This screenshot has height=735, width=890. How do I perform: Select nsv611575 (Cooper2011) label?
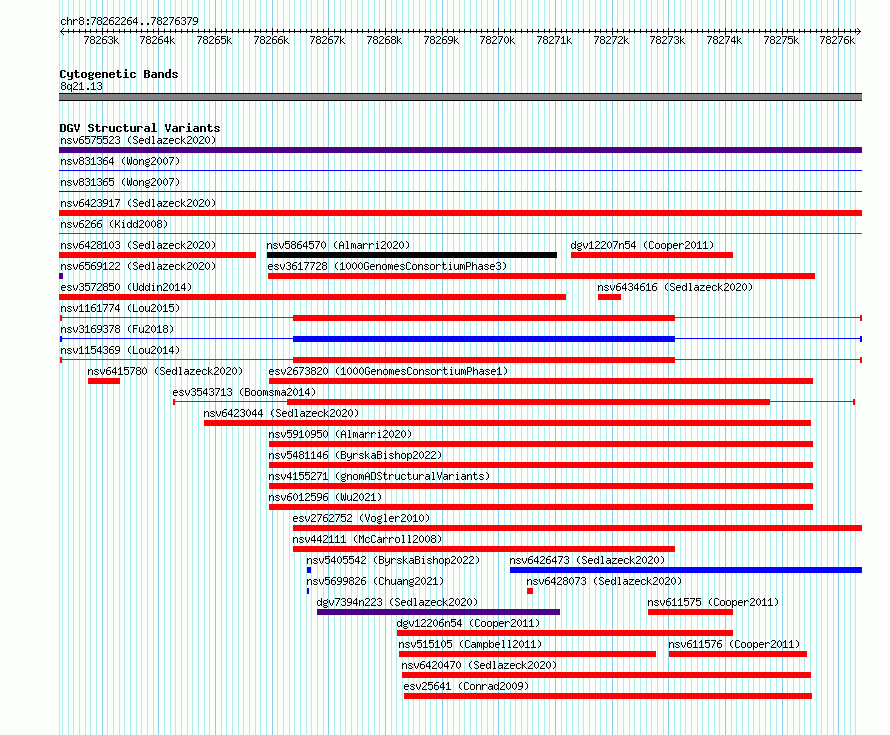pos(713,602)
